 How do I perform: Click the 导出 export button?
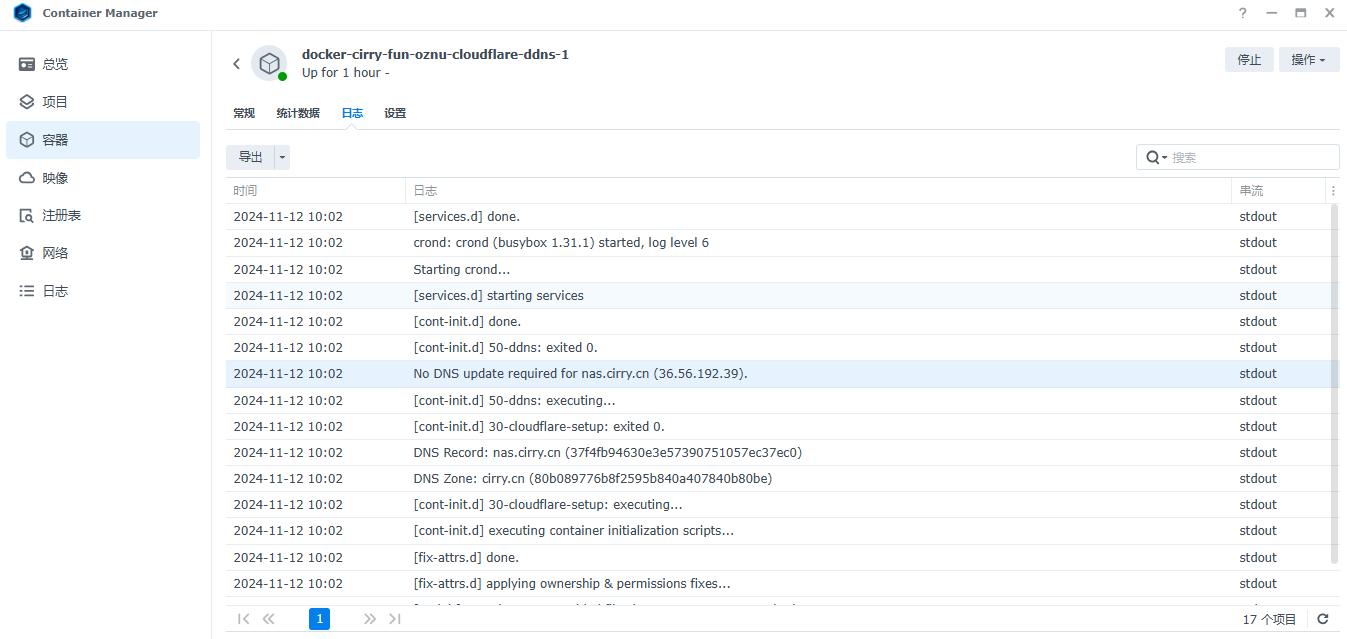coord(250,157)
